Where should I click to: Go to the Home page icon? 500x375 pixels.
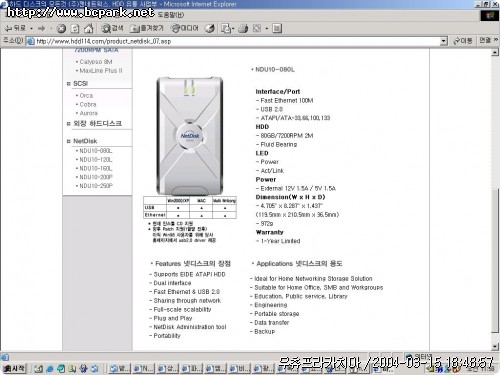click(x=88, y=29)
